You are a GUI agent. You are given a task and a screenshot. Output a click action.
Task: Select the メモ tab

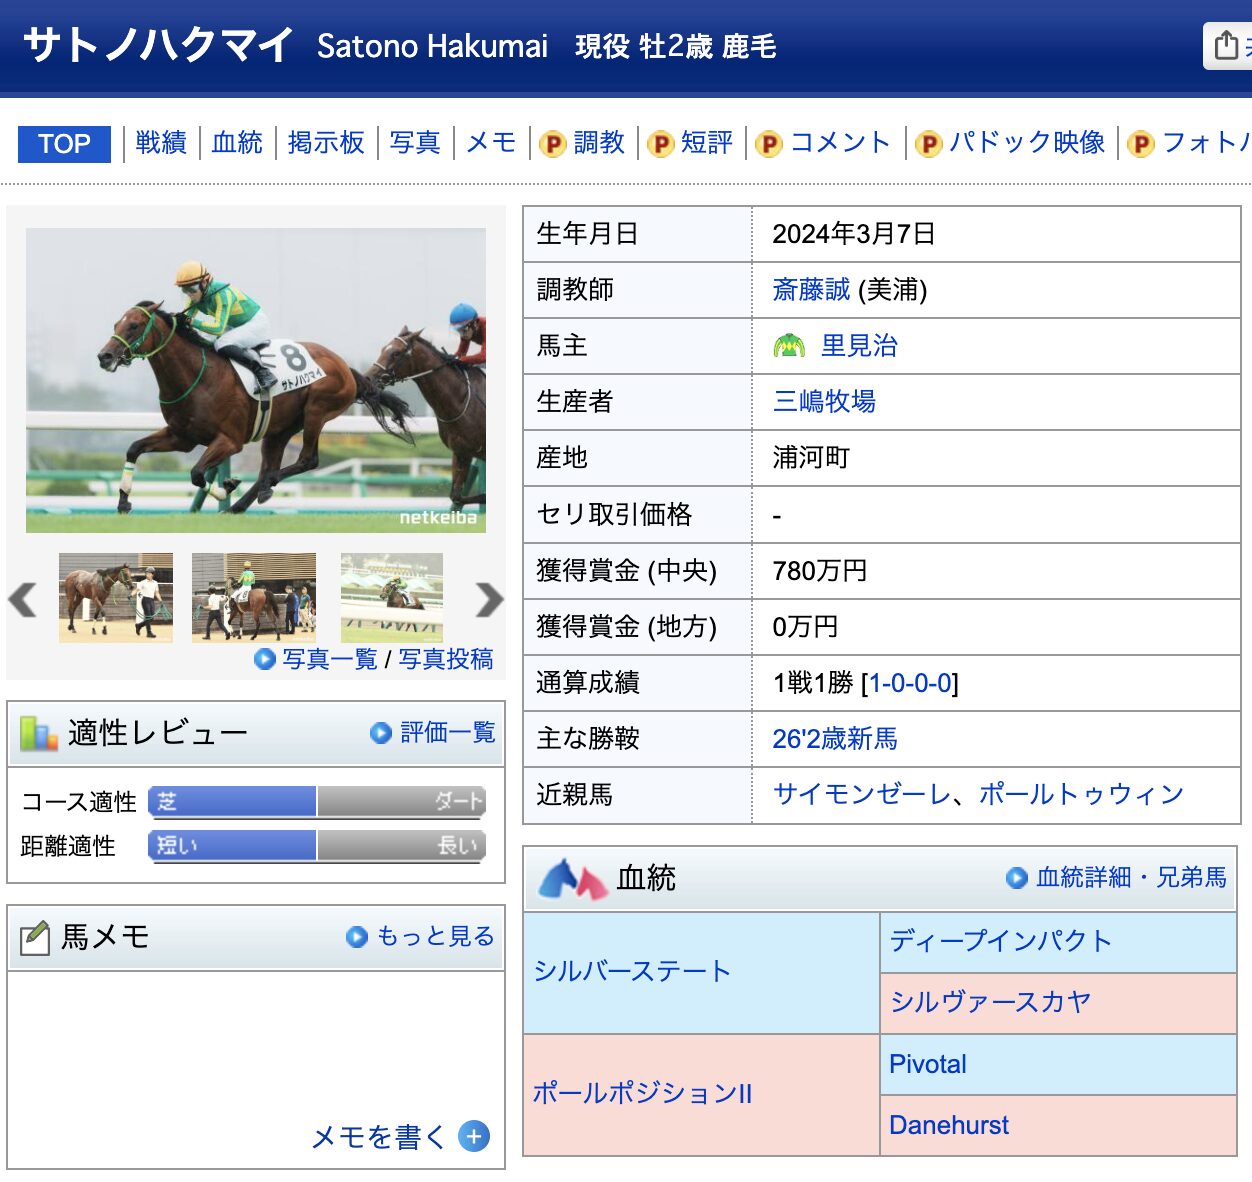[x=491, y=143]
